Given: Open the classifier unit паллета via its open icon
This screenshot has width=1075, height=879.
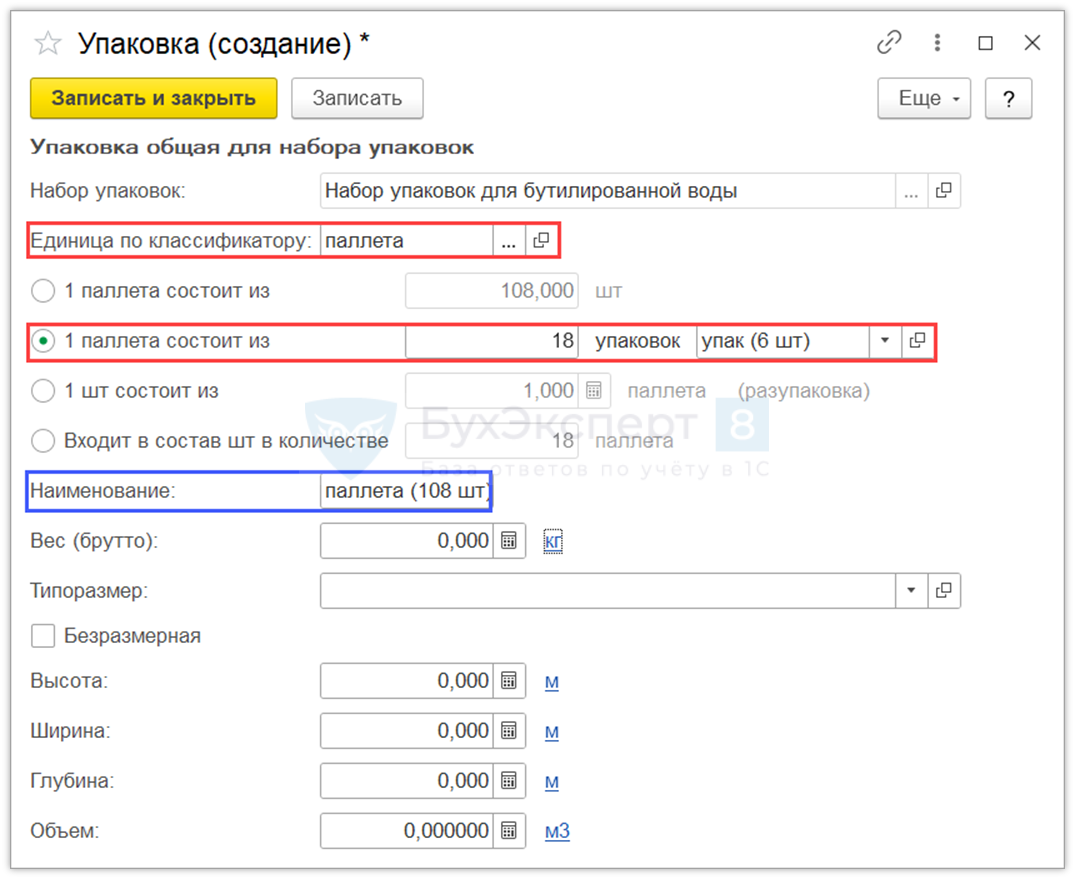Looking at the screenshot, I should point(541,241).
